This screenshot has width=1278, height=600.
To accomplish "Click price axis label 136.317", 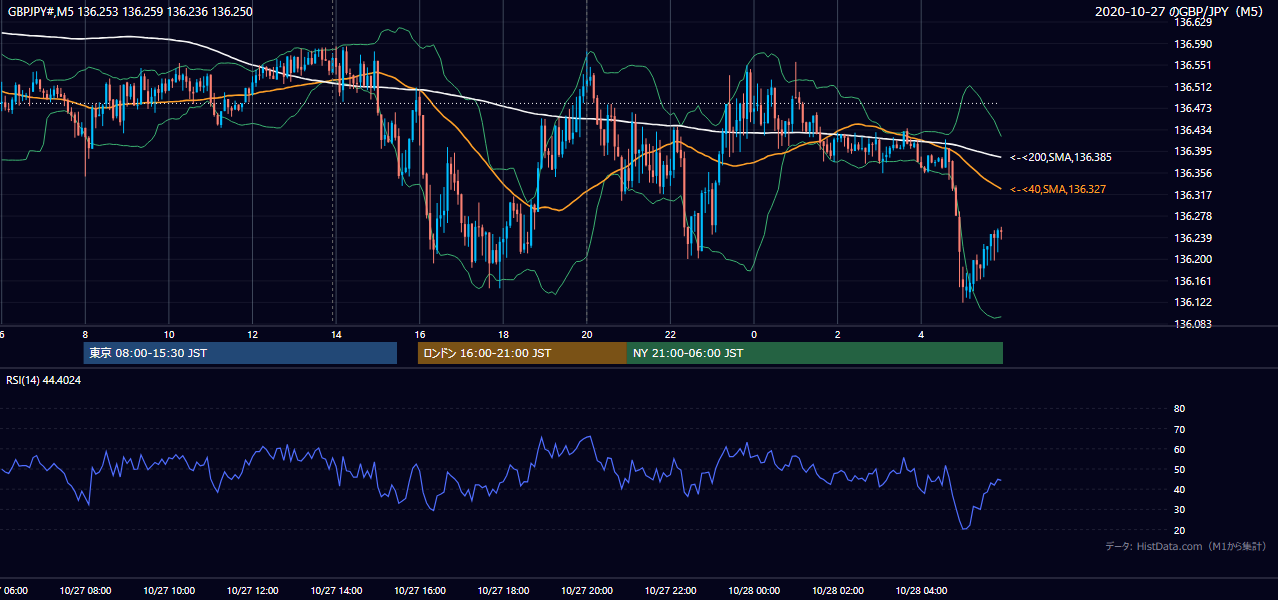I will pos(1192,195).
